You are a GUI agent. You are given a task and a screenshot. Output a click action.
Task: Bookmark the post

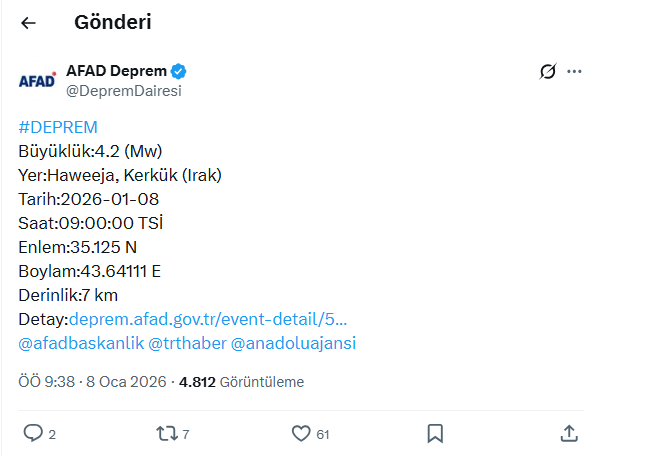point(435,433)
